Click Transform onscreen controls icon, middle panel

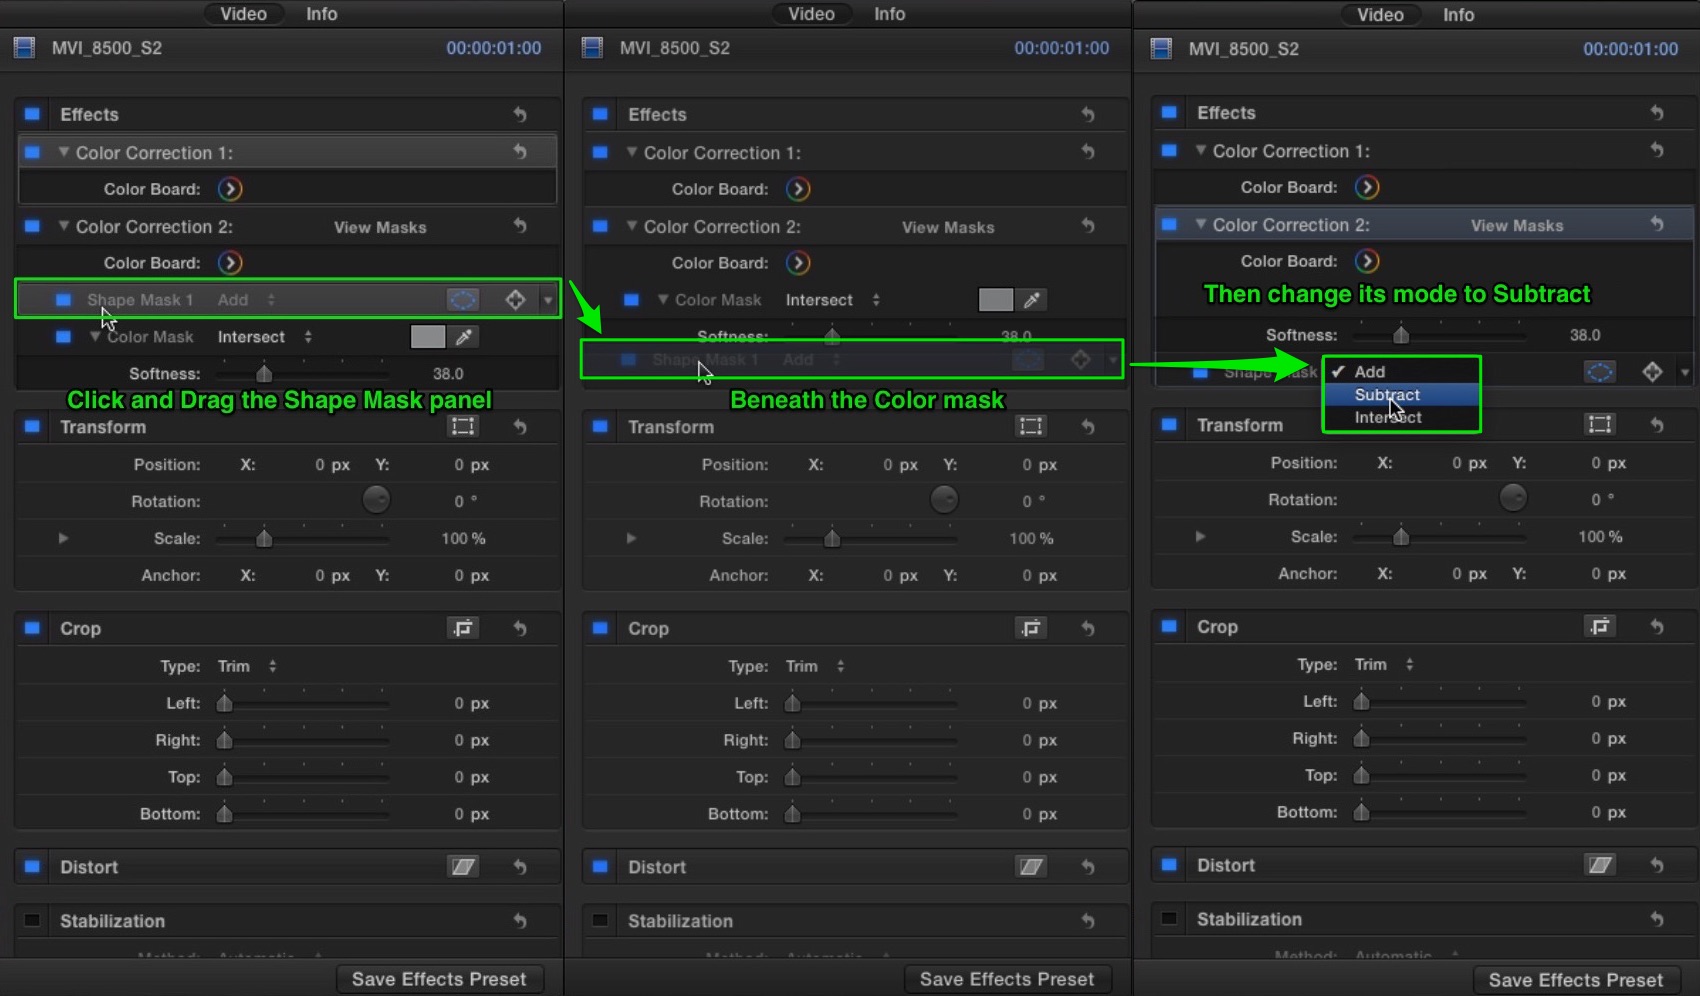[1031, 427]
